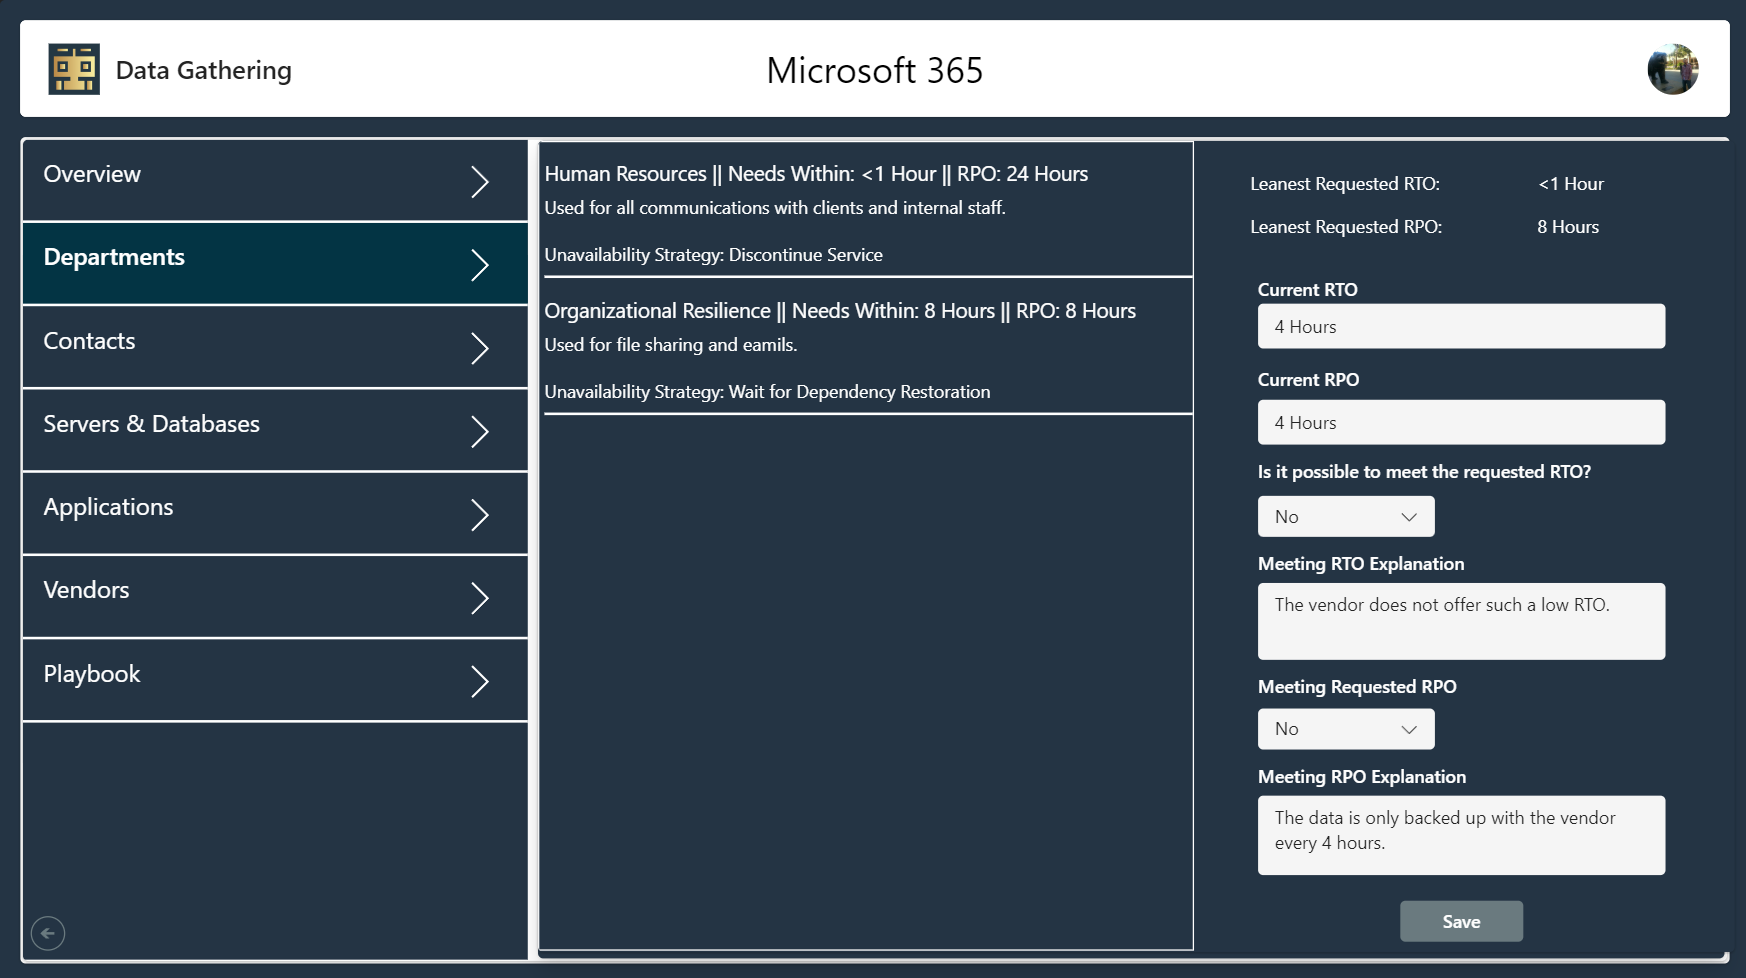Click the Leanest Requested RTO label
The image size is (1746, 978).
tap(1344, 184)
